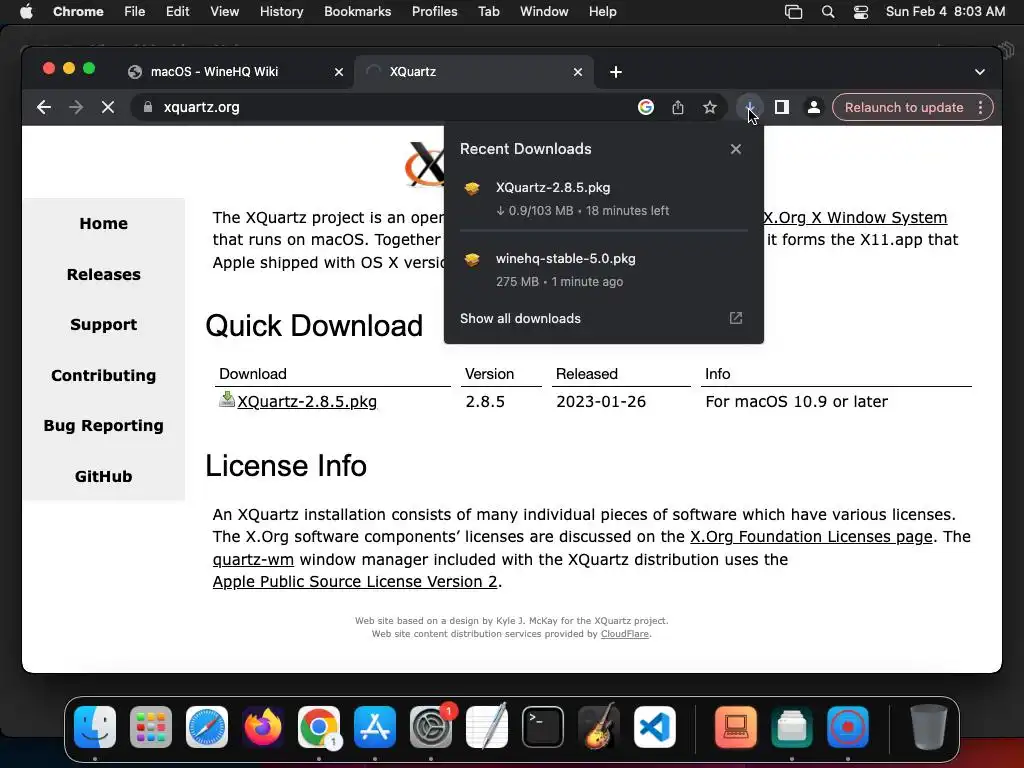Open Control Center in menu bar
Screen dimensions: 1024x768
click(861, 12)
